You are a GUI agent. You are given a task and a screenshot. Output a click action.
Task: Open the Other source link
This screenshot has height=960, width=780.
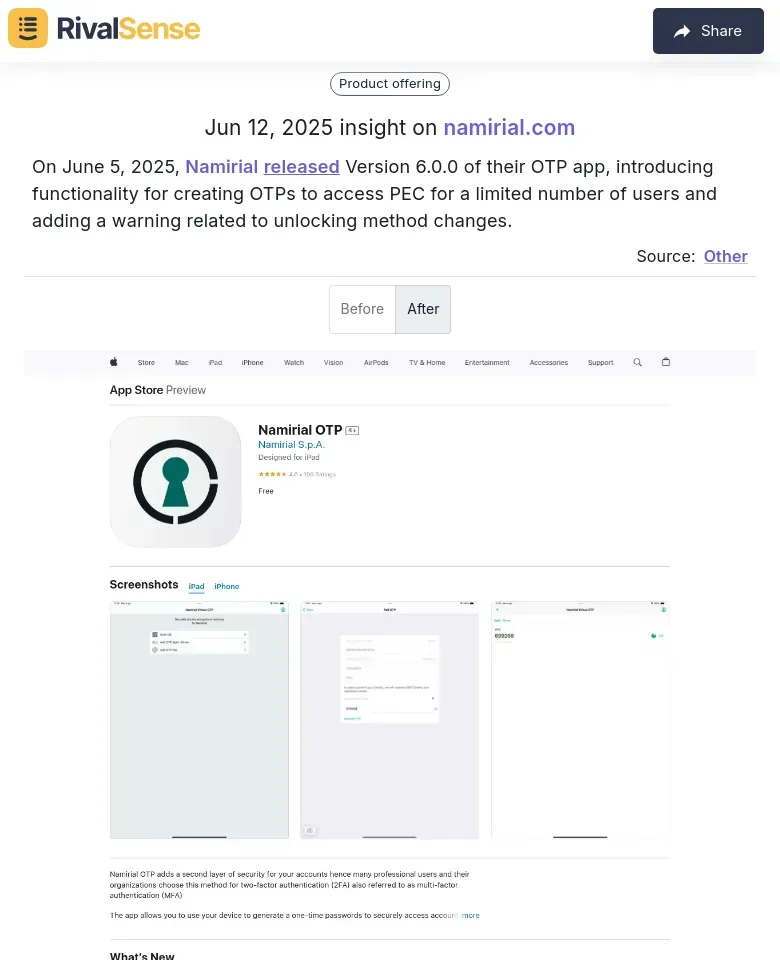(x=726, y=256)
